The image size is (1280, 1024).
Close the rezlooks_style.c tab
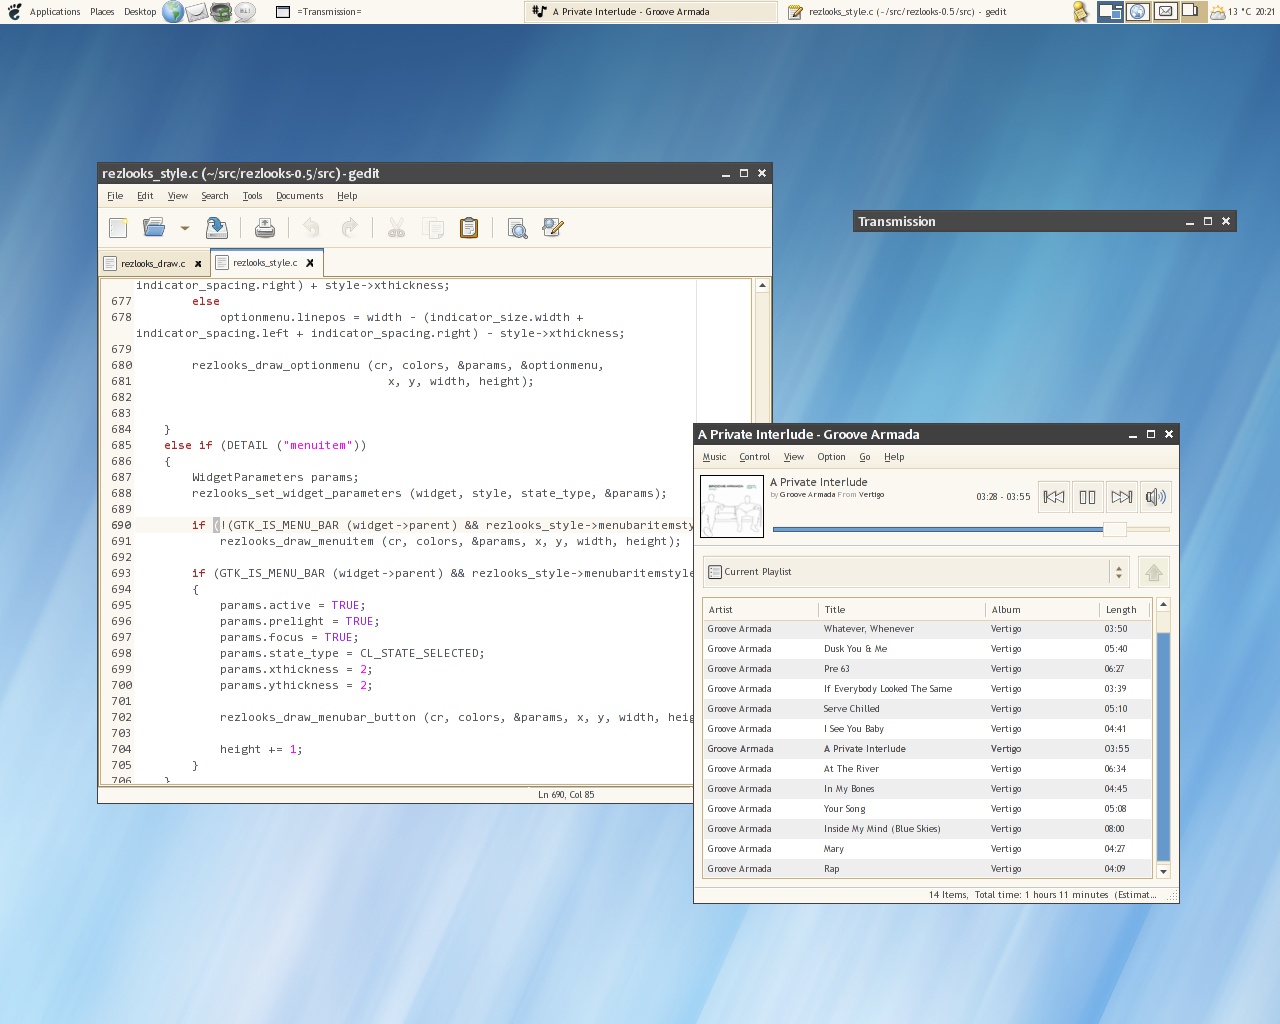tap(310, 263)
